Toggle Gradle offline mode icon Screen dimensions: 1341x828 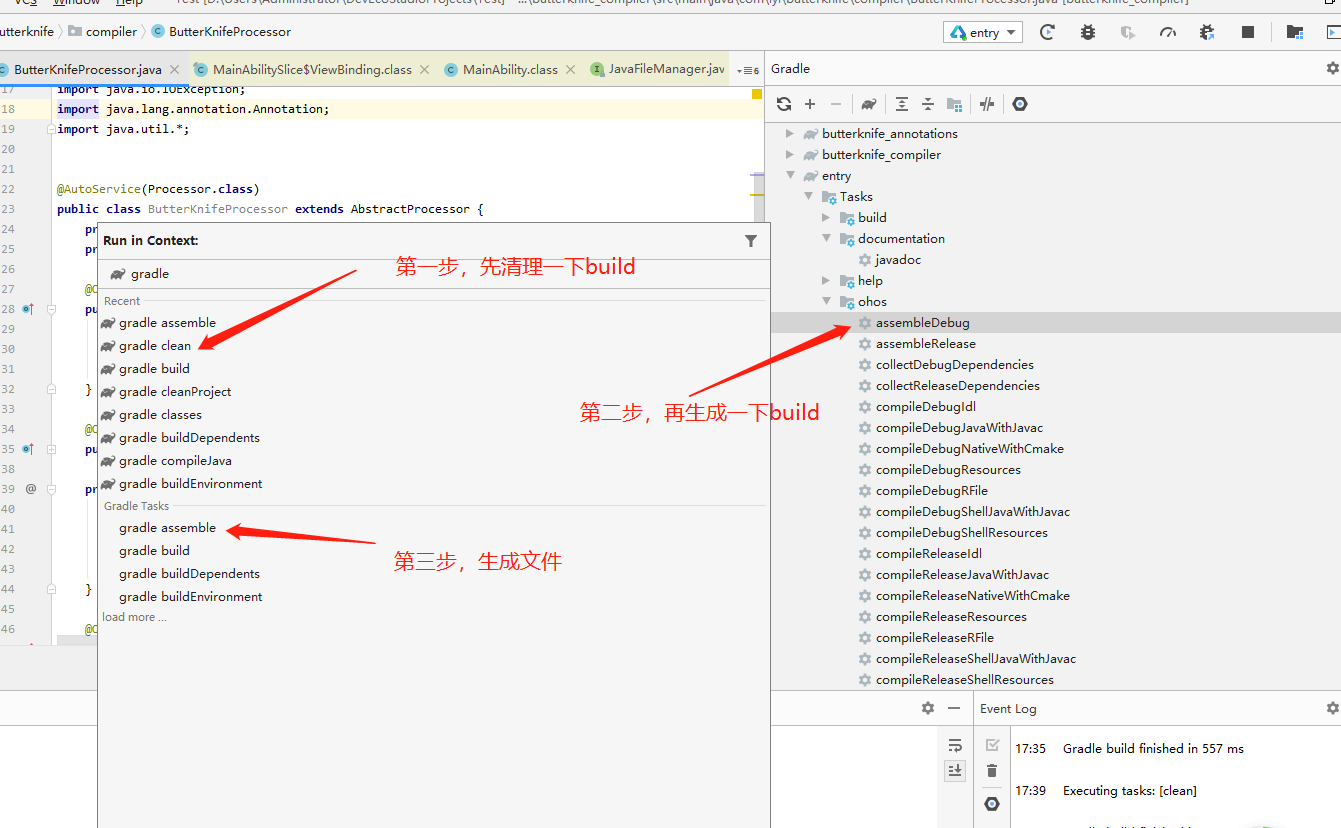(987, 104)
